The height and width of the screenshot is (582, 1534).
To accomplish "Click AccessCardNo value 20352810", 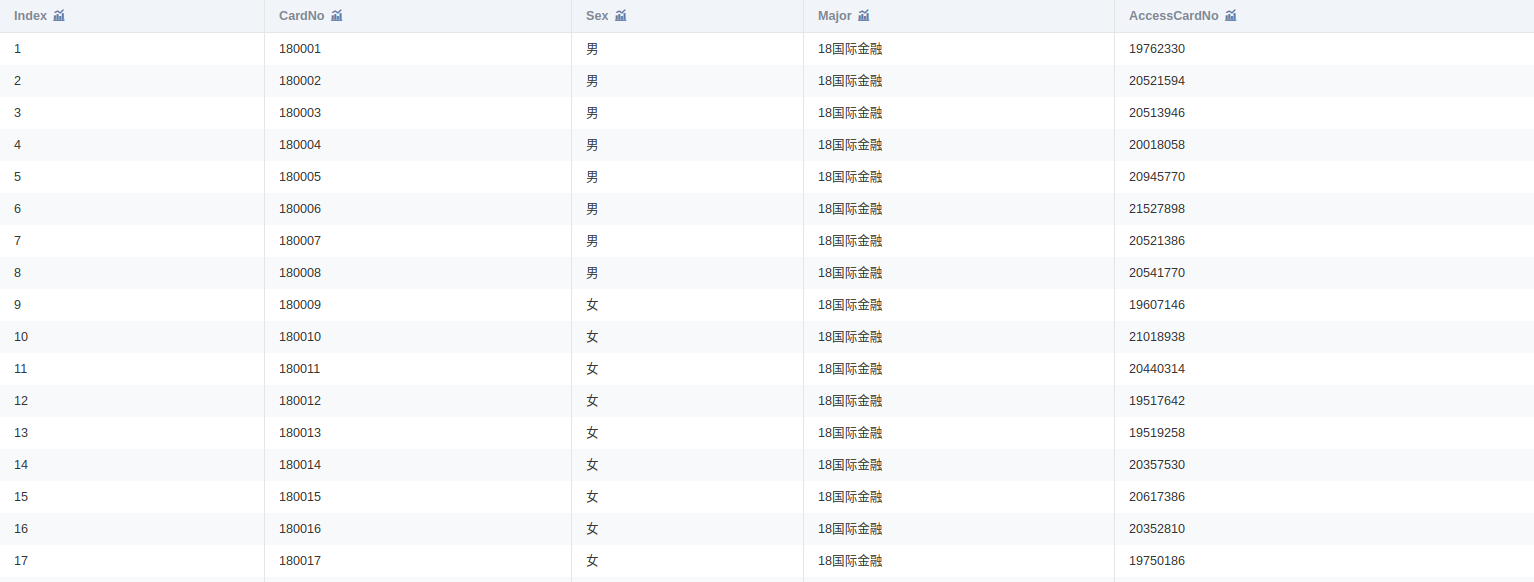I will [1157, 529].
